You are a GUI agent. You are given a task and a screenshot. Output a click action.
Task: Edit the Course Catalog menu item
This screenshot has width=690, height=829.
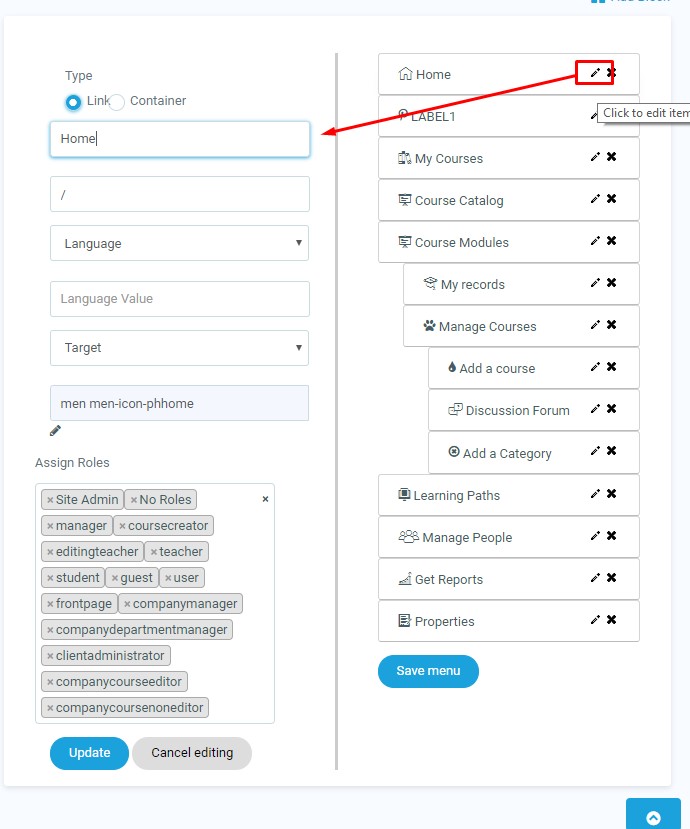click(x=595, y=199)
